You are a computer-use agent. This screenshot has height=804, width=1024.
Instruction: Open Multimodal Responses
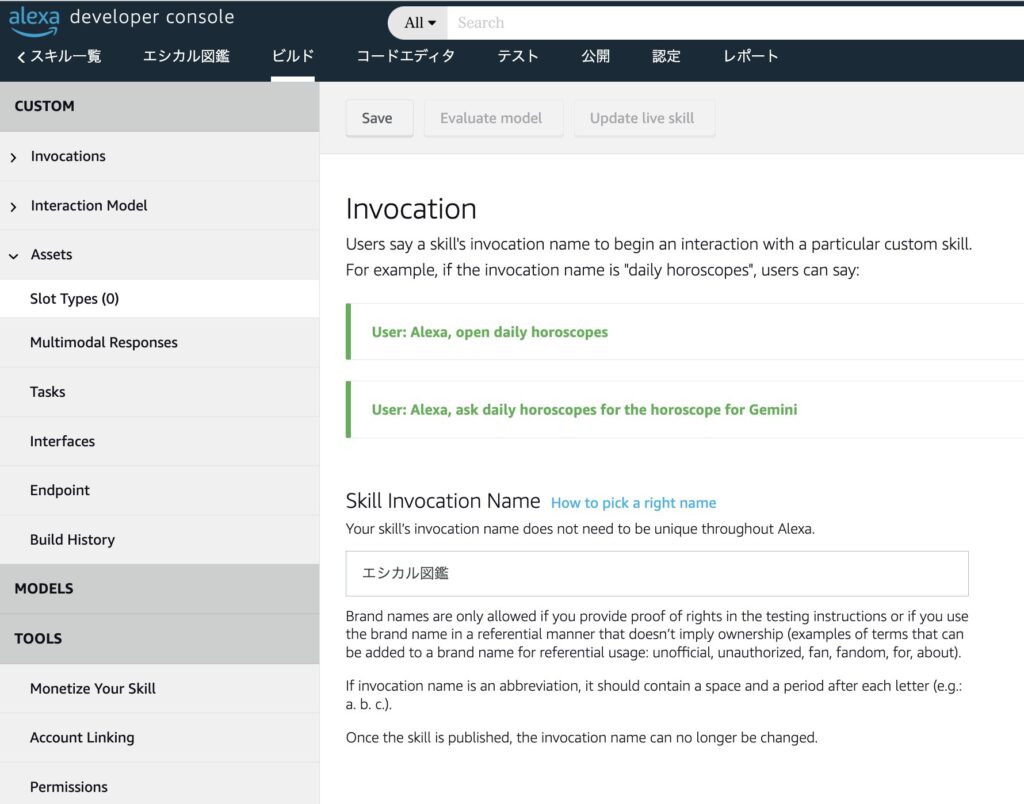[x=103, y=343]
